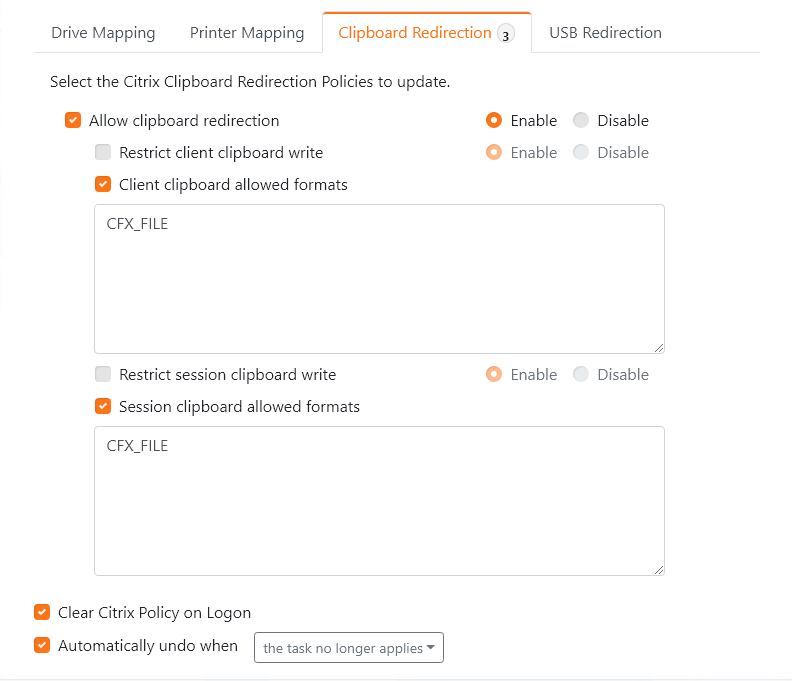The width and height of the screenshot is (792, 681).
Task: Toggle Automatically undo when checkbox
Action: [42, 646]
